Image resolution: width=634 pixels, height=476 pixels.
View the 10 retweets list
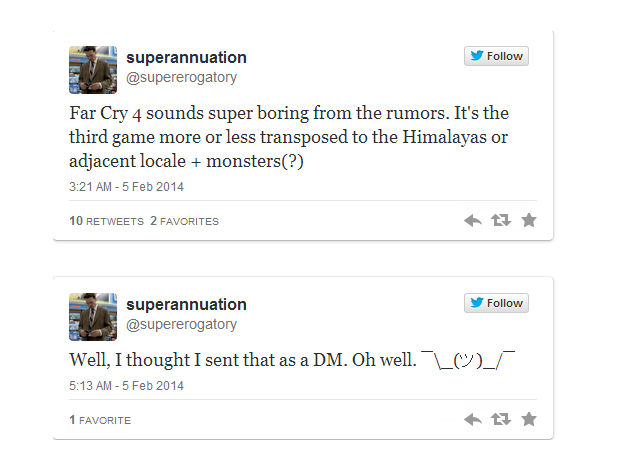point(106,221)
